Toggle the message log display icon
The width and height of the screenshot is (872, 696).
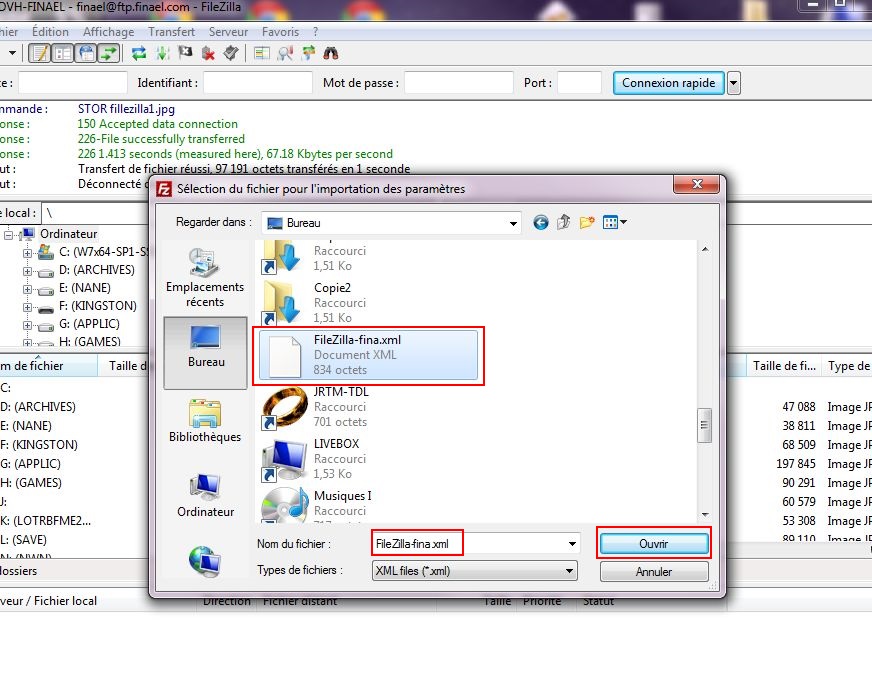coord(40,53)
